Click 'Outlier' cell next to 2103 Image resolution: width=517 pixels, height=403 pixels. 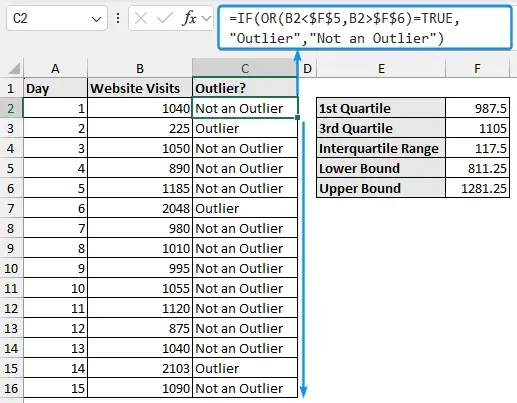[245, 368]
